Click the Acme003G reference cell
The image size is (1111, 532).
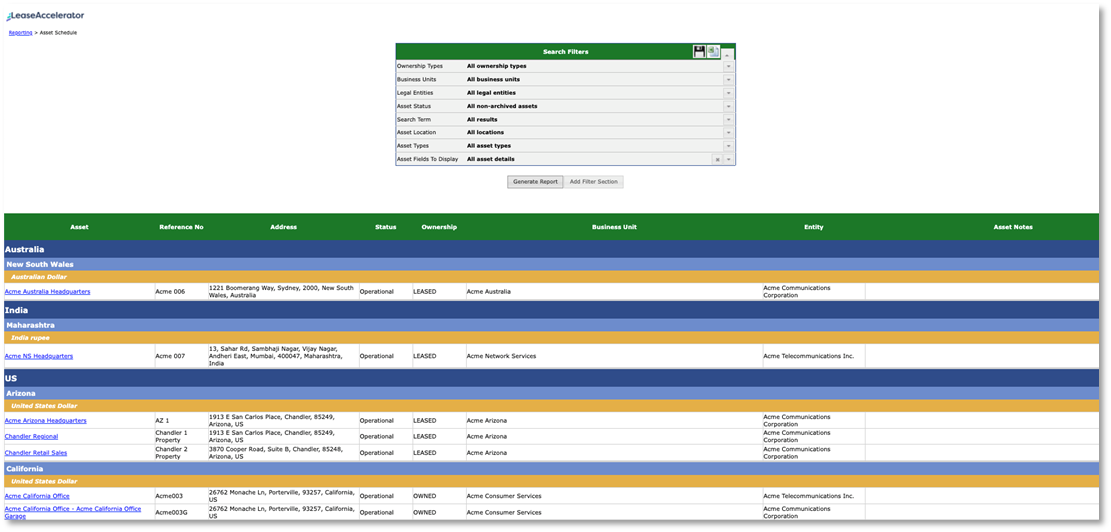(x=181, y=512)
